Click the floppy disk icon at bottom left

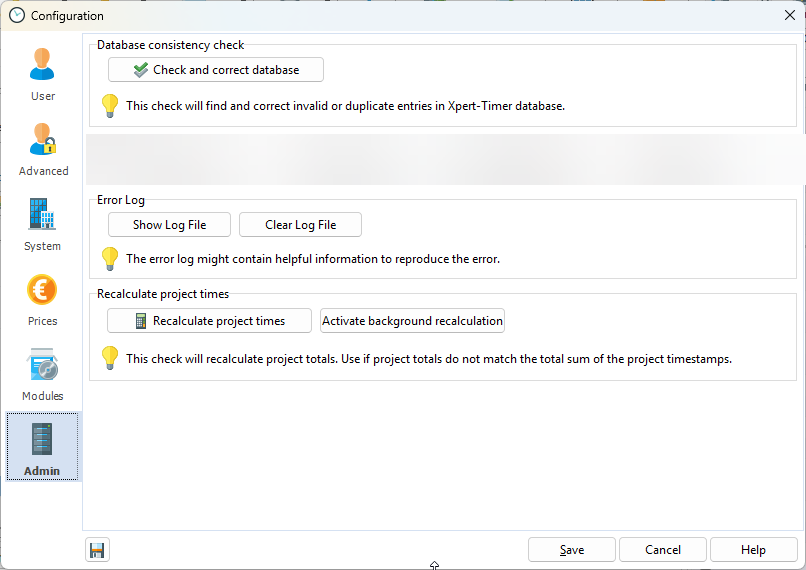coord(97,550)
